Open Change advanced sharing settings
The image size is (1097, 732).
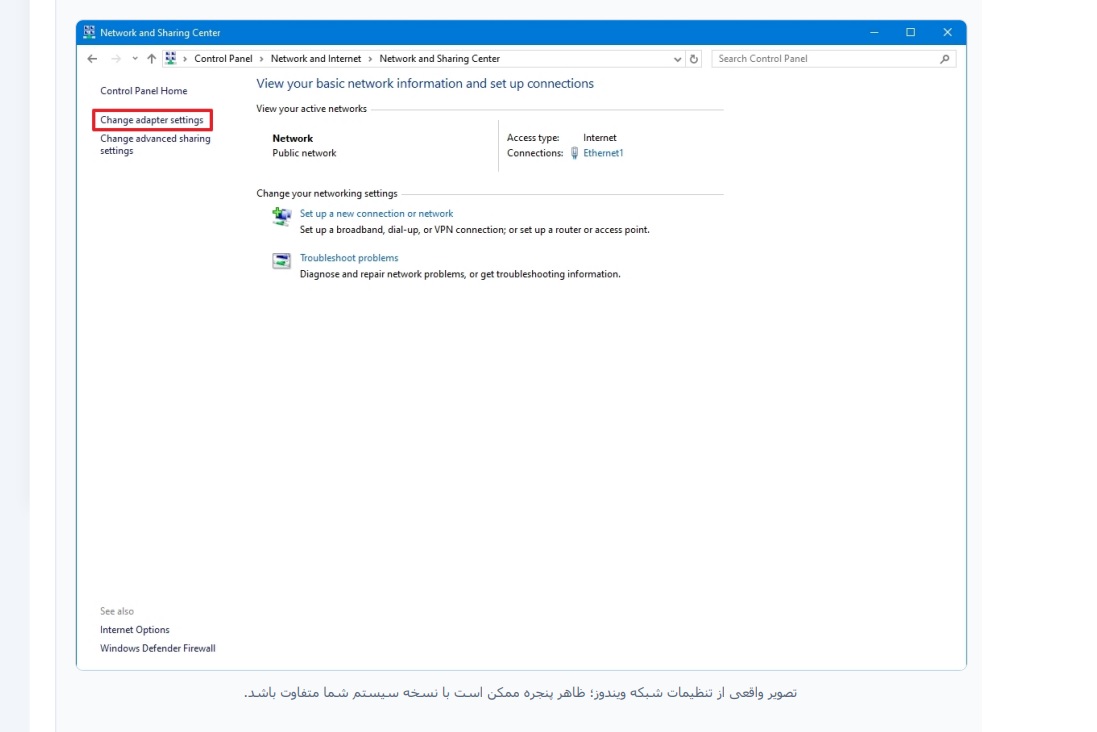[155, 145]
